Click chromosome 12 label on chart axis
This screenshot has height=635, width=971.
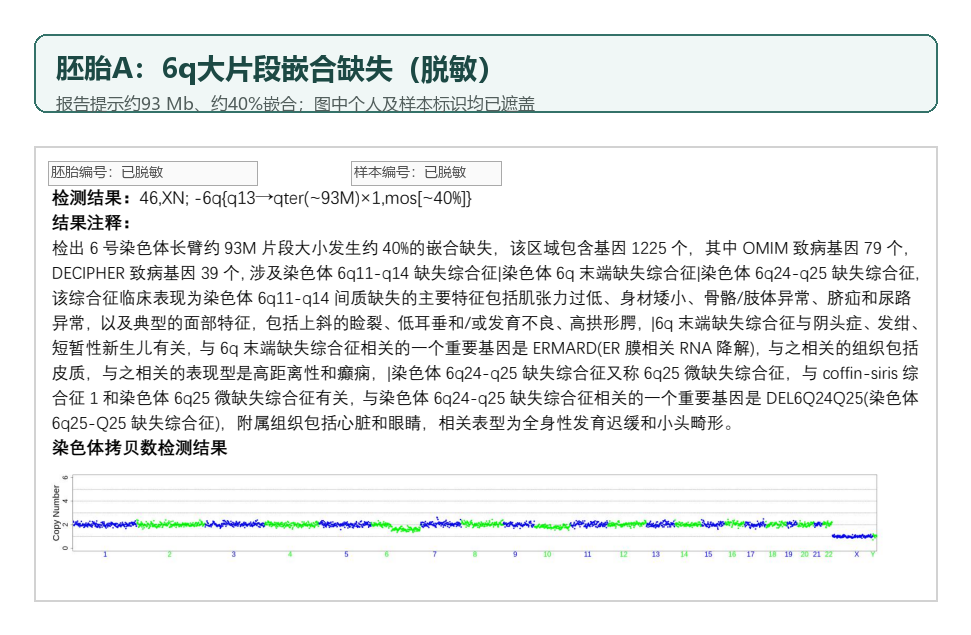[624, 554]
